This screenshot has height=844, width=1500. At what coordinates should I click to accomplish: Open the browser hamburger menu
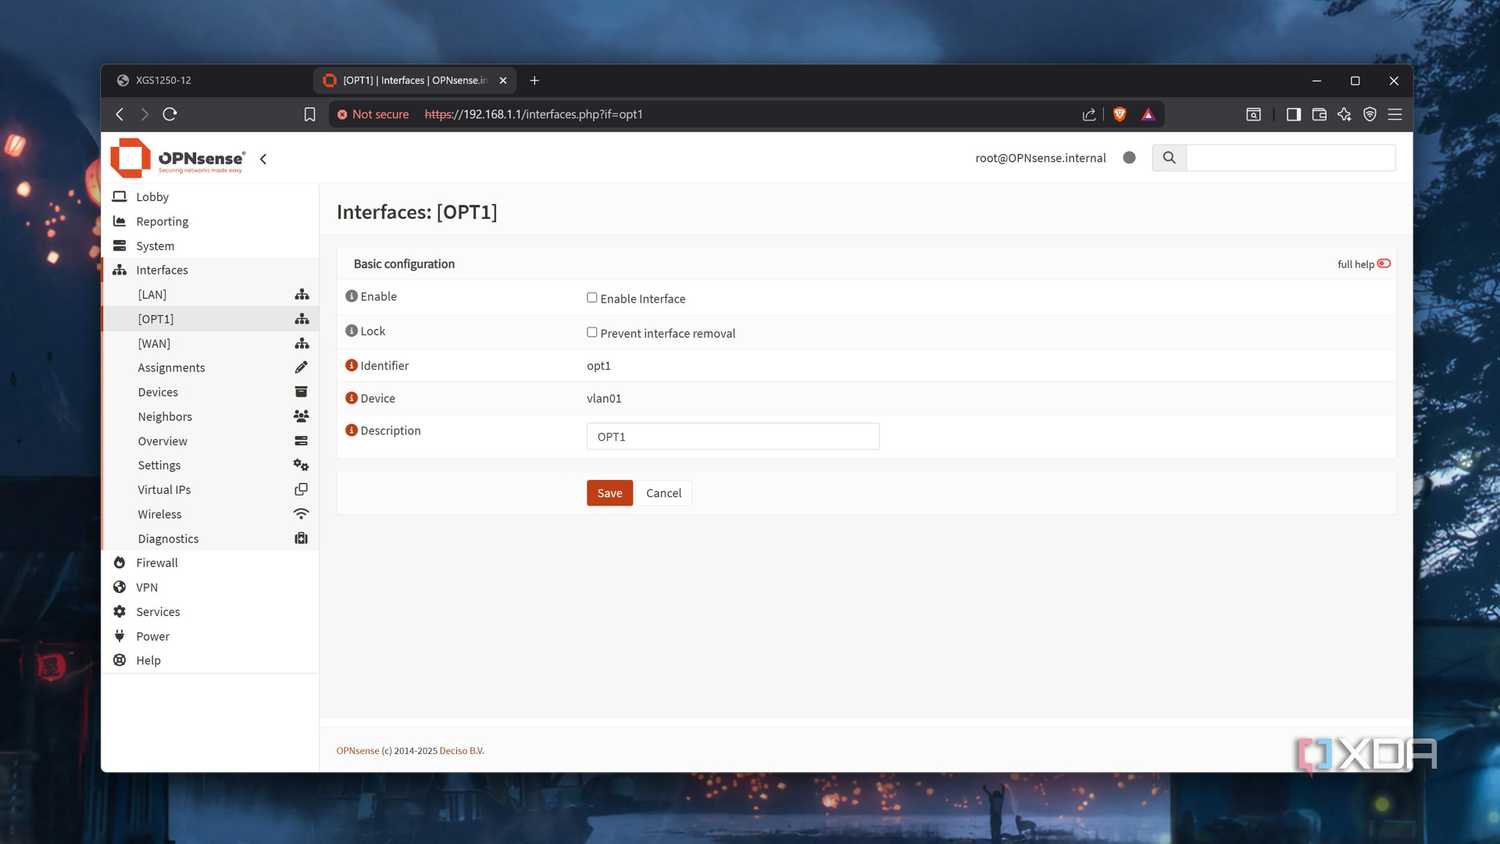click(1395, 114)
